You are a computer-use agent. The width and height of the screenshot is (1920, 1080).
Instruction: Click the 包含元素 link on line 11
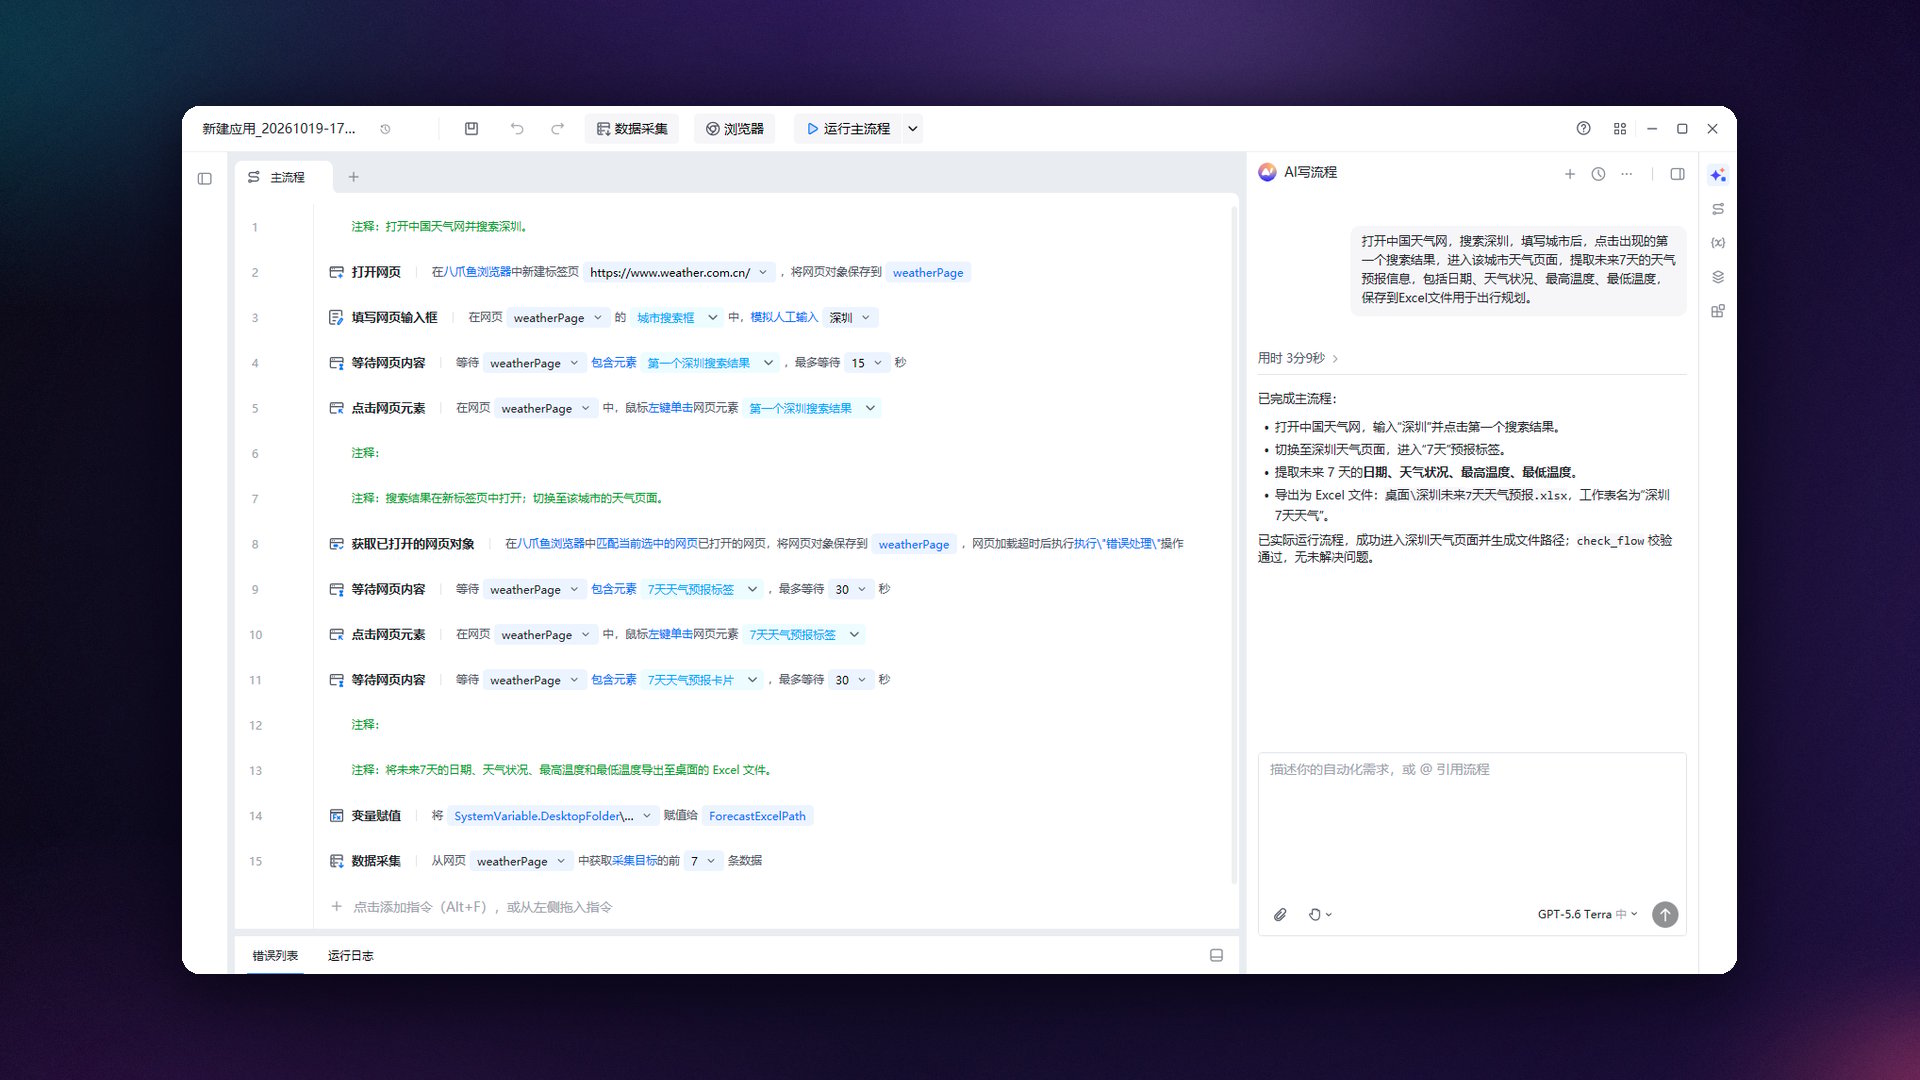pos(614,680)
